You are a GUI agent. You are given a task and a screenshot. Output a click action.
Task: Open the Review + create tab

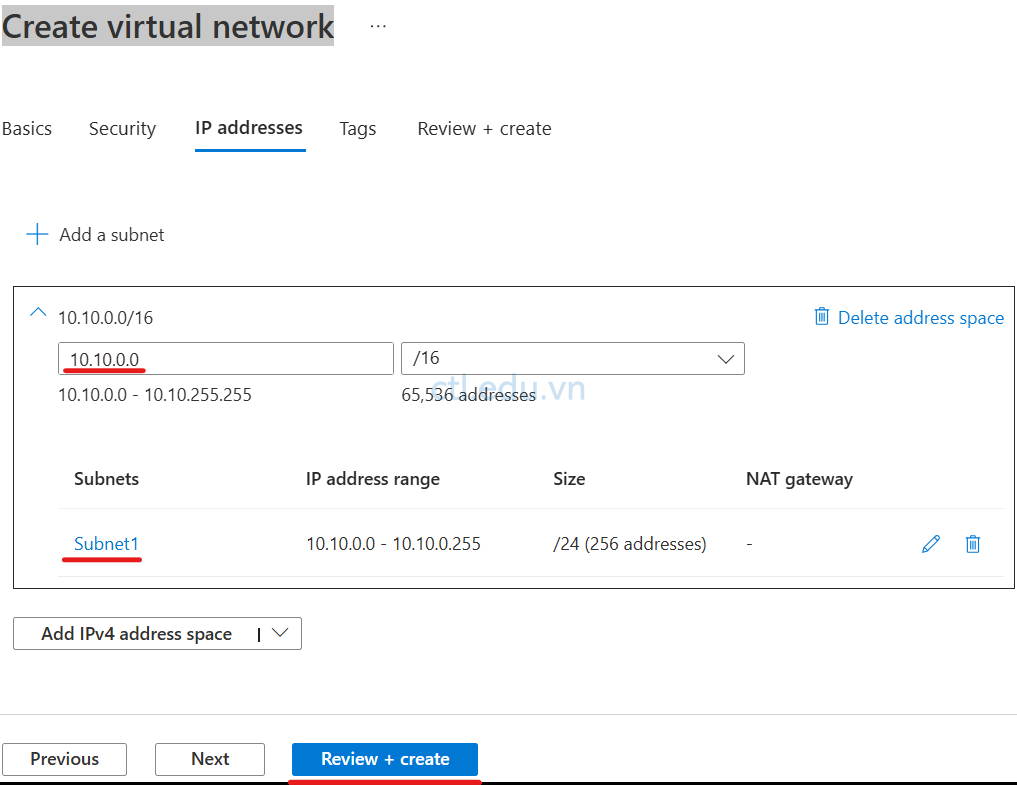pyautogui.click(x=485, y=128)
